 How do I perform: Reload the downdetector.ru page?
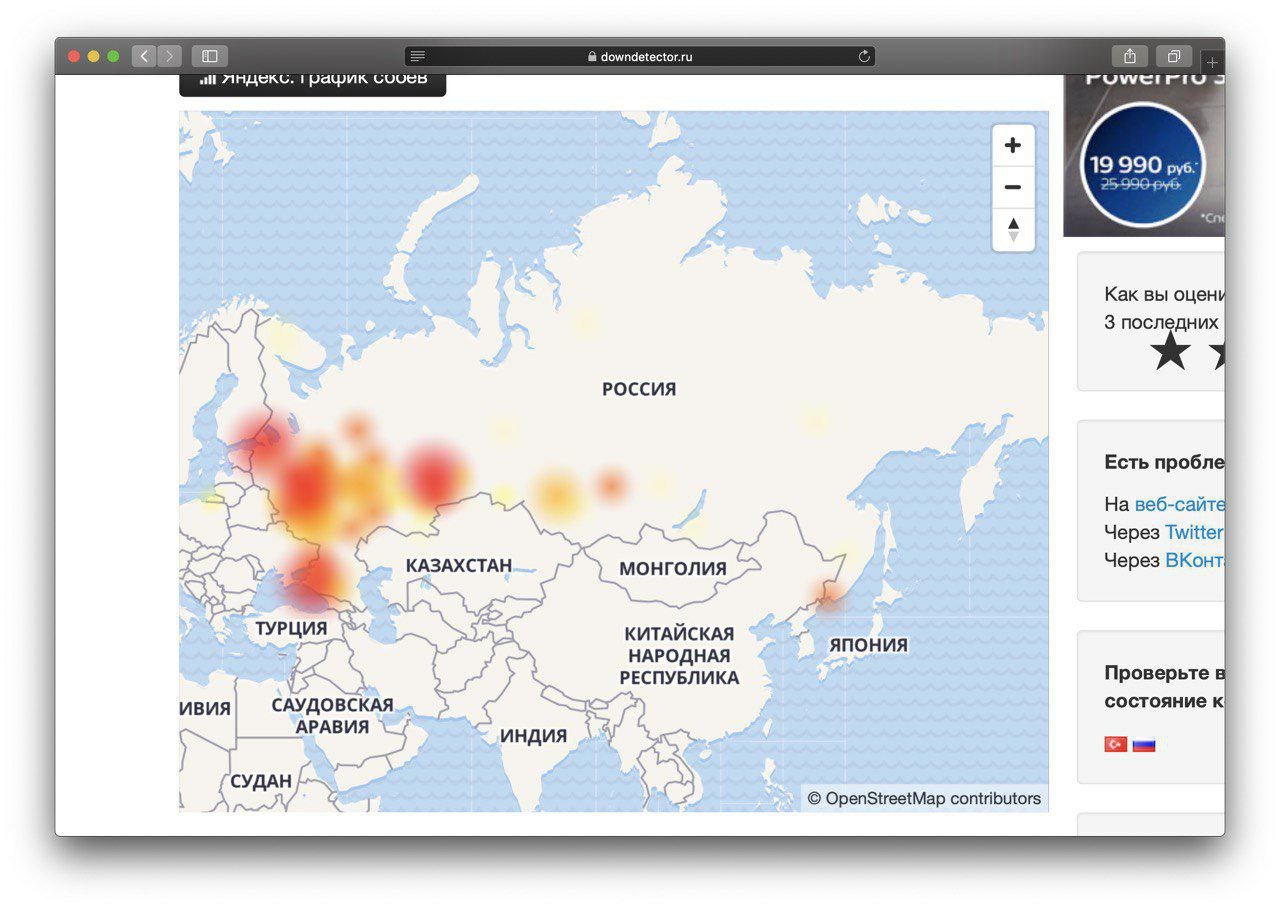click(864, 57)
